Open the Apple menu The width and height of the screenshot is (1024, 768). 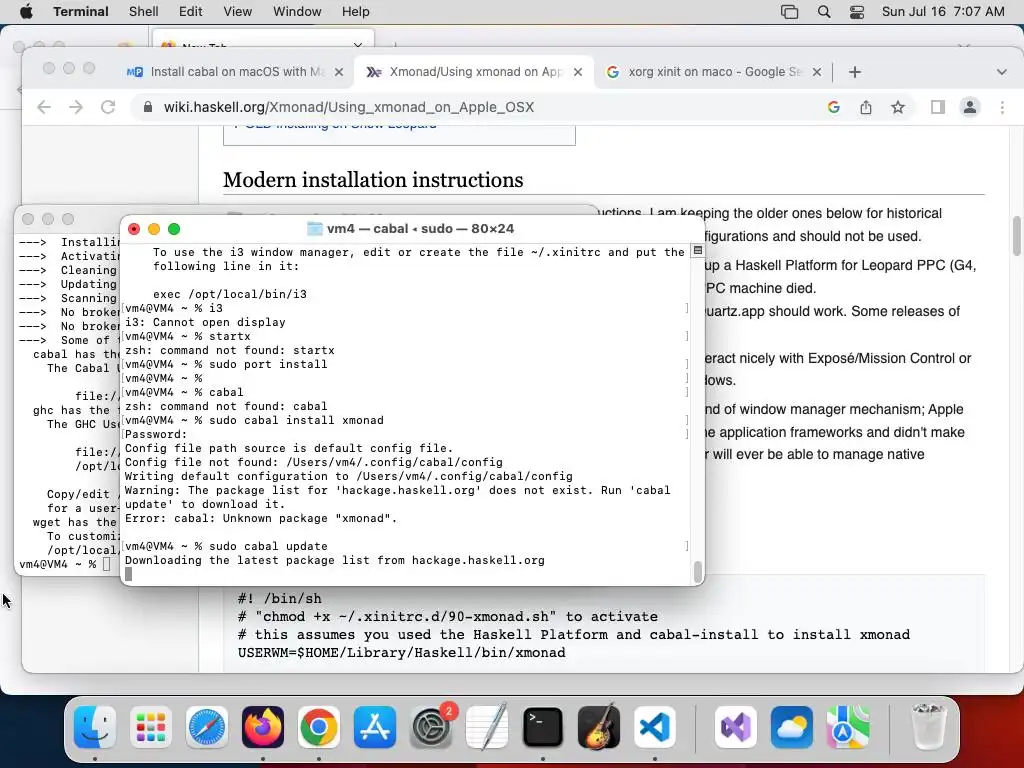(x=26, y=12)
